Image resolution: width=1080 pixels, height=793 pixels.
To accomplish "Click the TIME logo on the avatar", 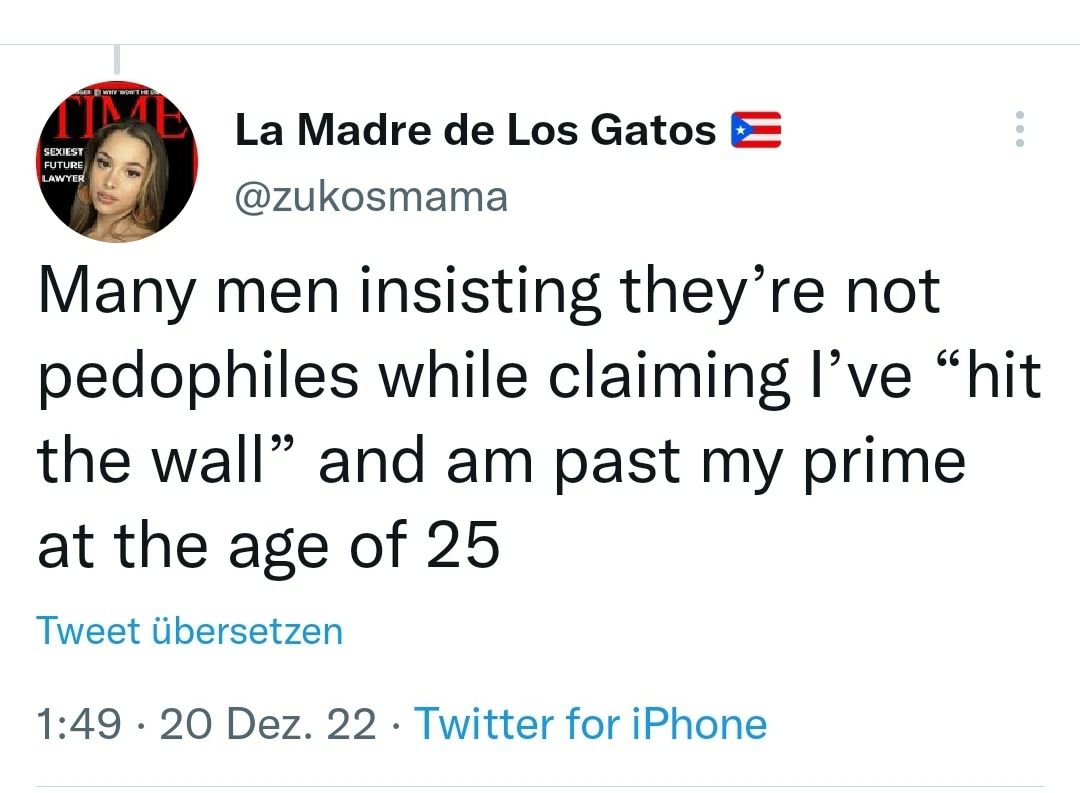I will [118, 112].
